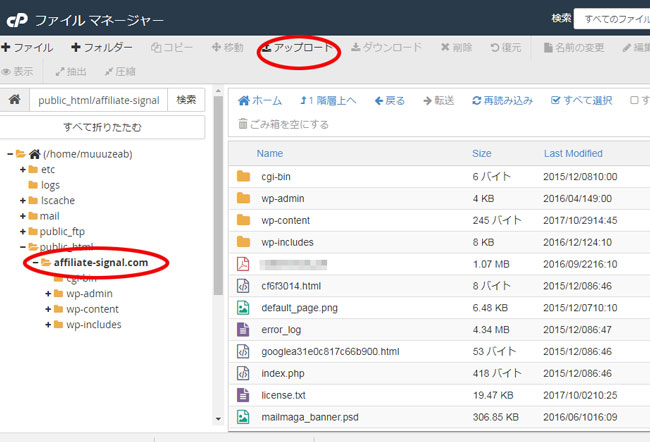This screenshot has height=442, width=650.
Task: Click the ダウンロード download toolbar button
Action: click(386, 48)
